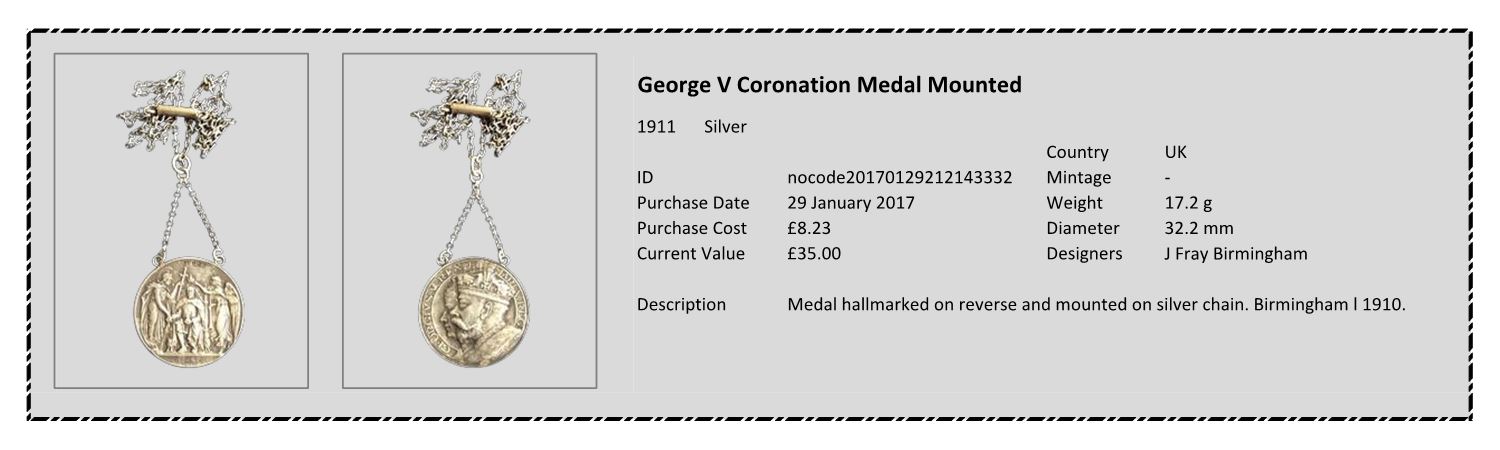Click the current value £35.00
The height and width of the screenshot is (450, 1500).
tap(814, 253)
